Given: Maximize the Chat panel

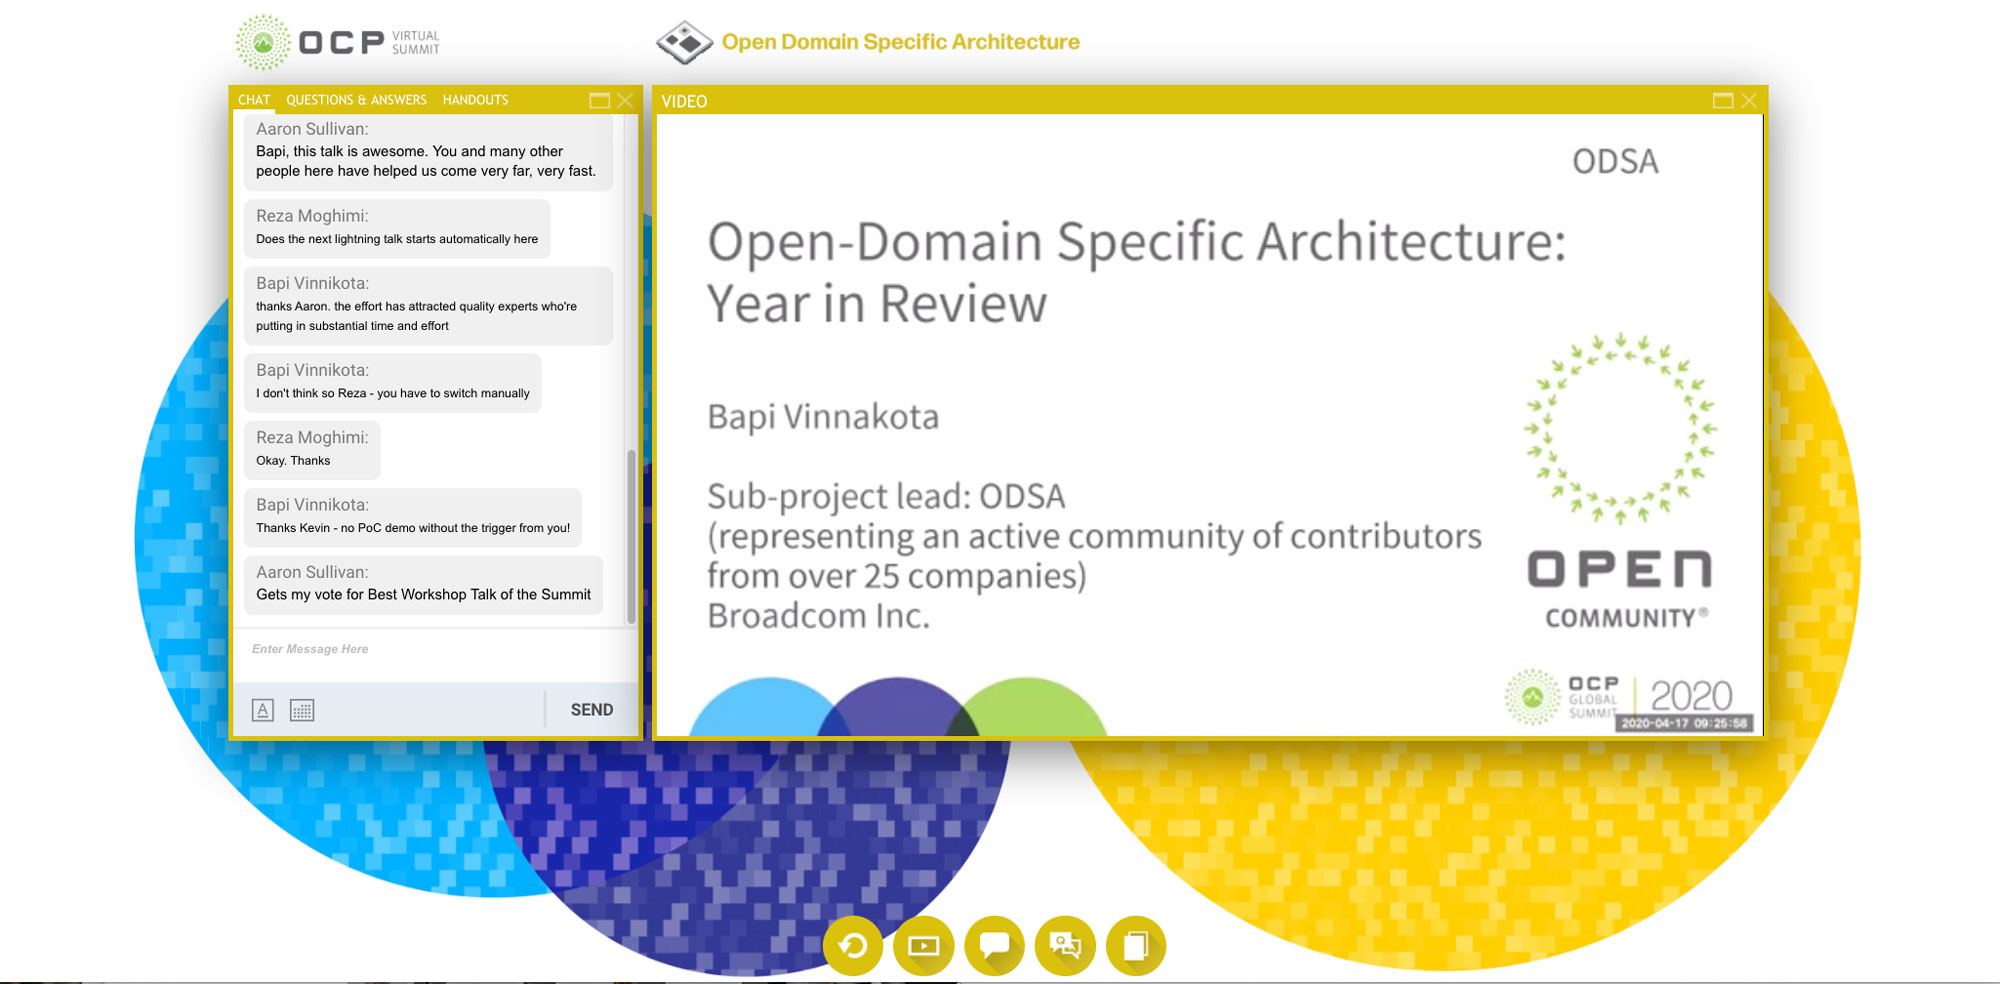Looking at the screenshot, I should (599, 100).
